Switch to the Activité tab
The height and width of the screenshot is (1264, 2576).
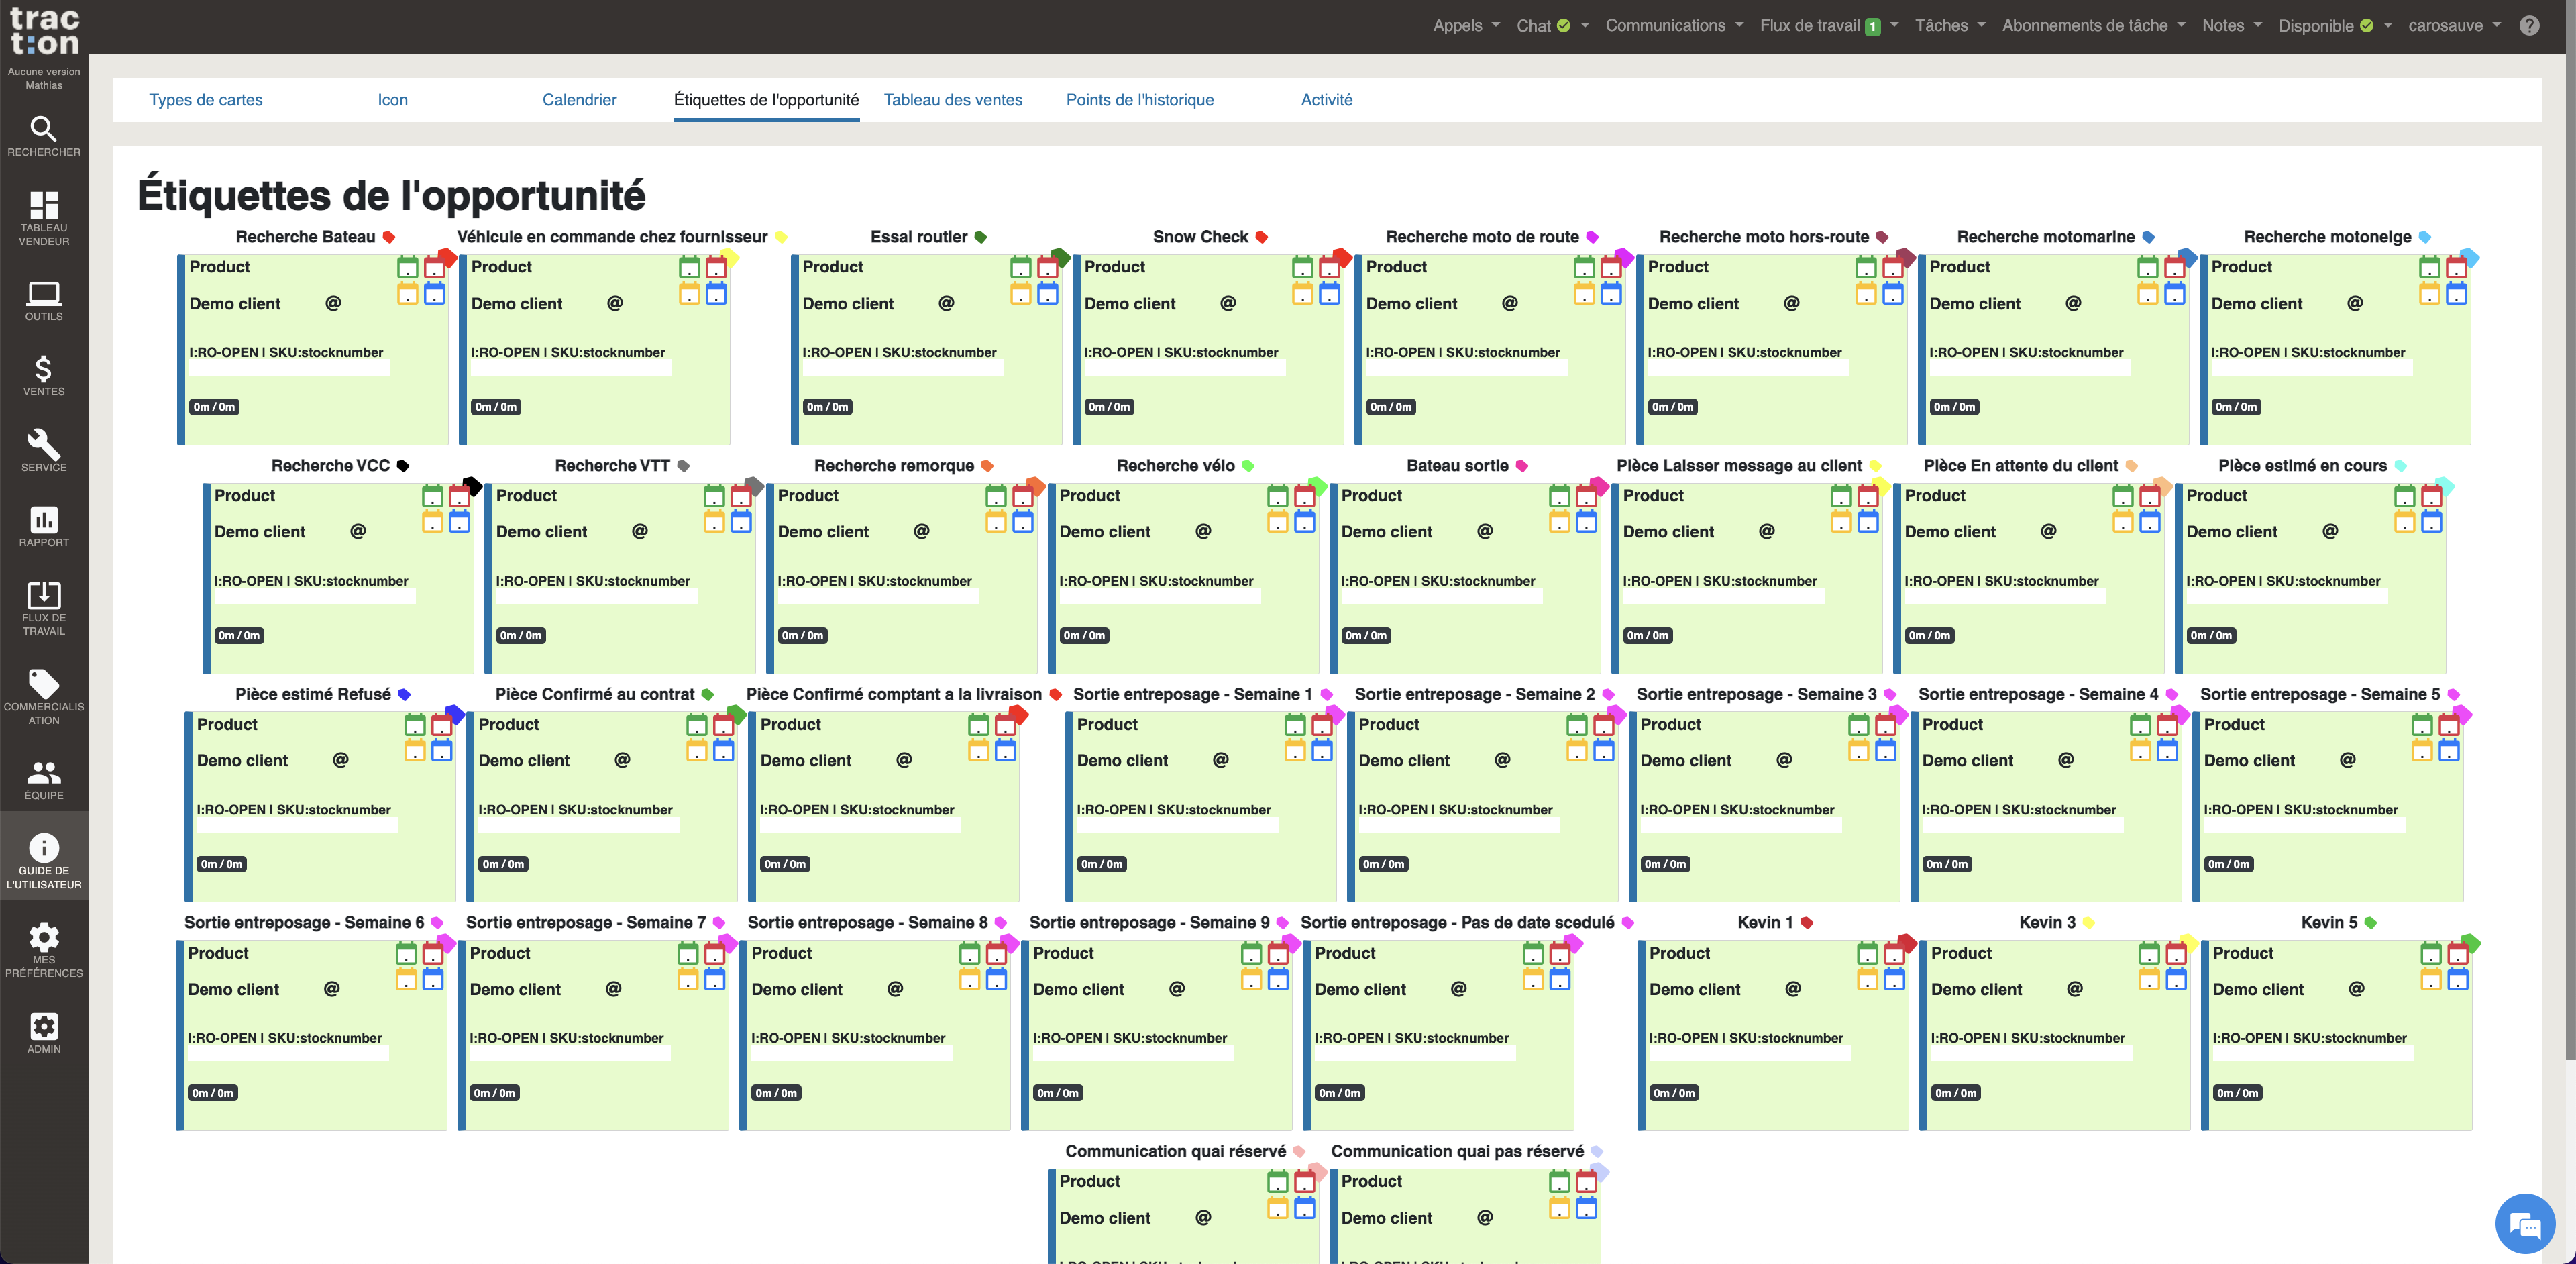(x=1327, y=100)
